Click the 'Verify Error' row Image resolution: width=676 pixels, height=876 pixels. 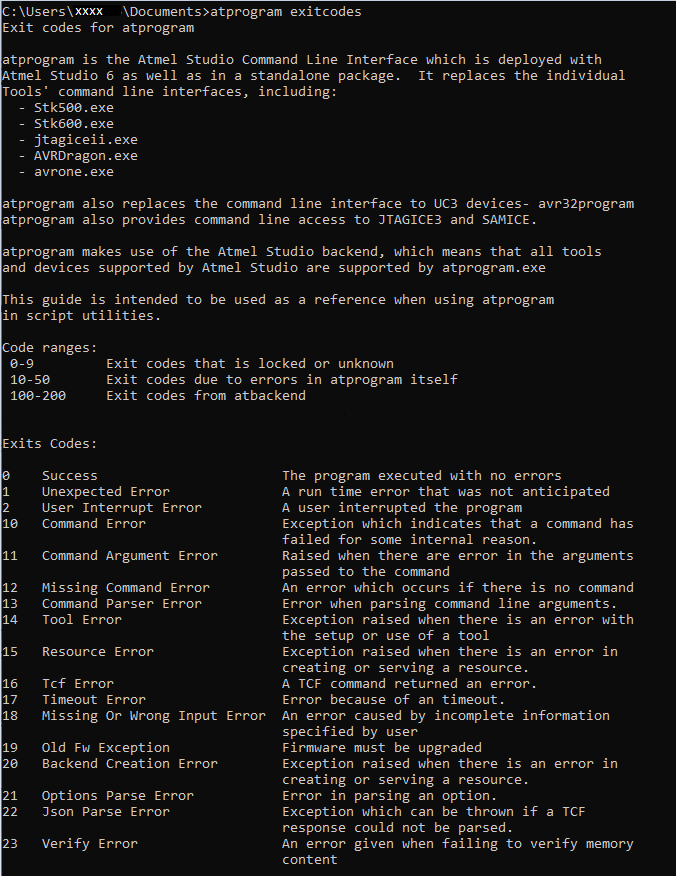90,844
